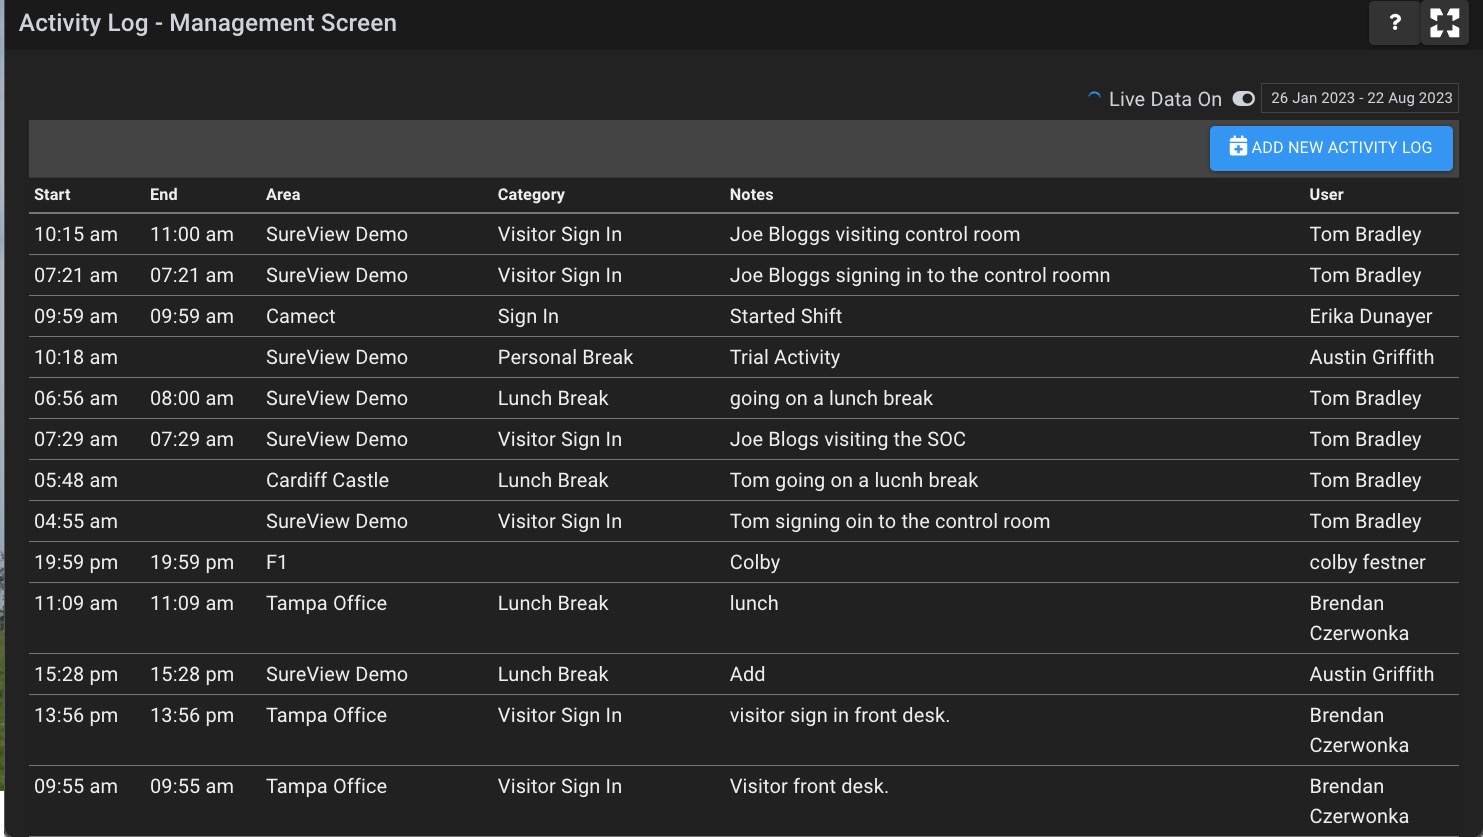The width and height of the screenshot is (1483, 837).
Task: Select the Notes column header
Action: tap(751, 194)
